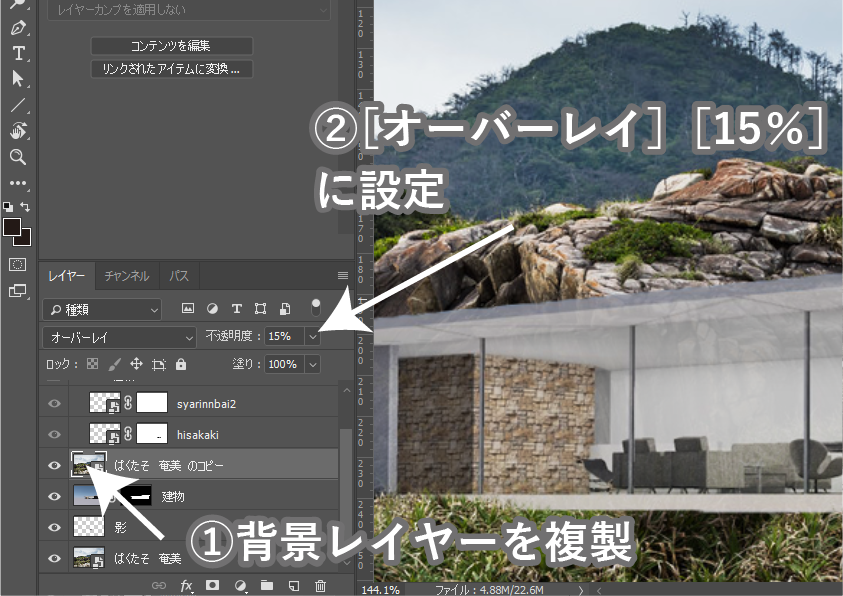
Task: Filter layers by adjustment layers icon
Action: coord(212,308)
